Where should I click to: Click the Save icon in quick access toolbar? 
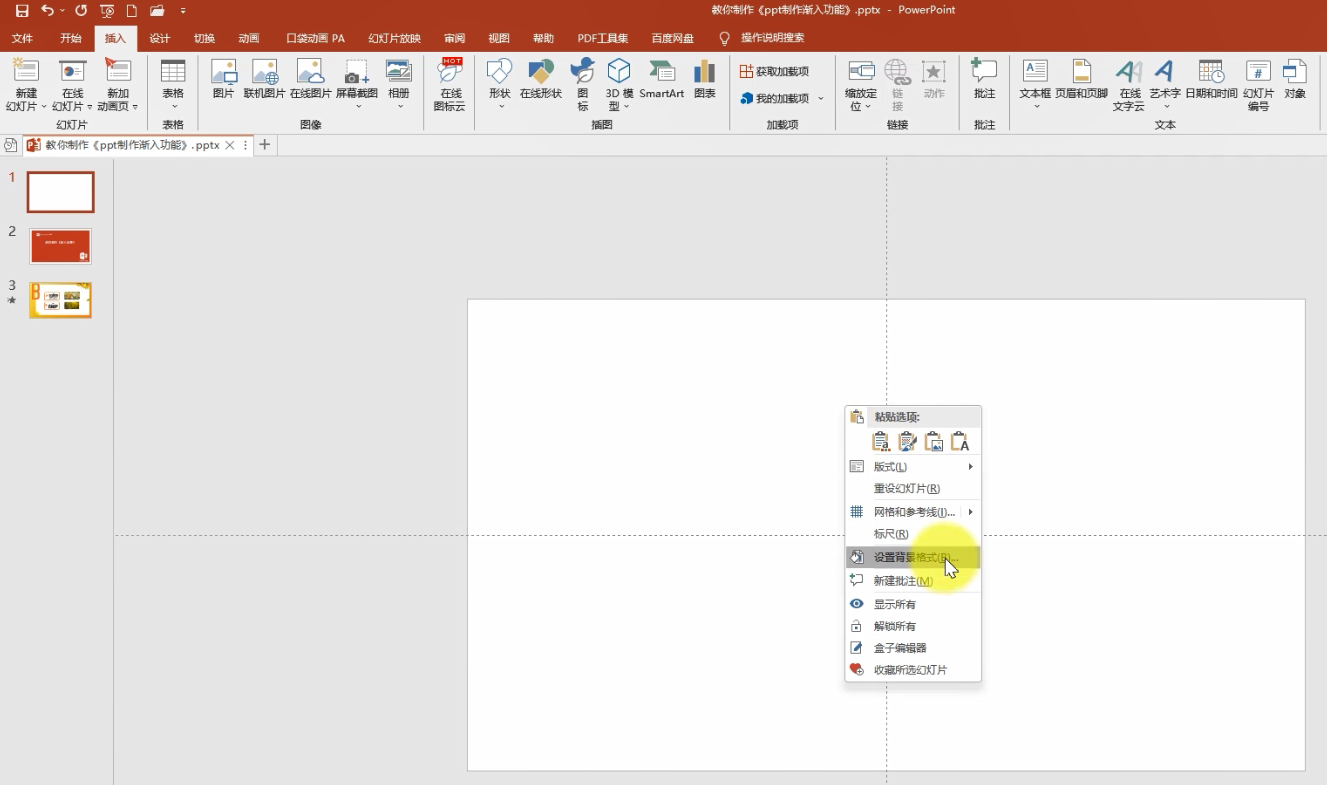click(x=22, y=10)
